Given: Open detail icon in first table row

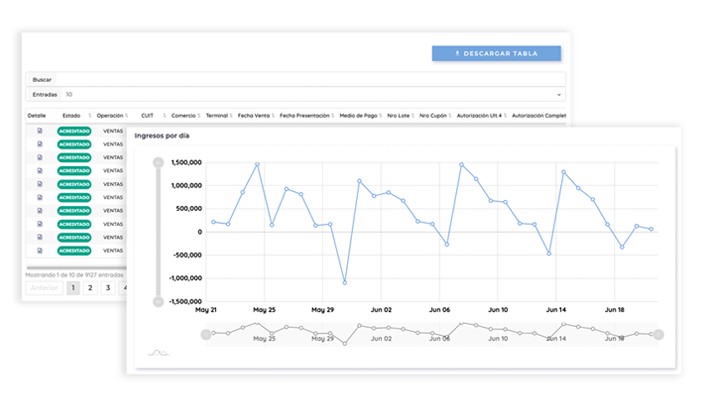Looking at the screenshot, I should (40, 131).
